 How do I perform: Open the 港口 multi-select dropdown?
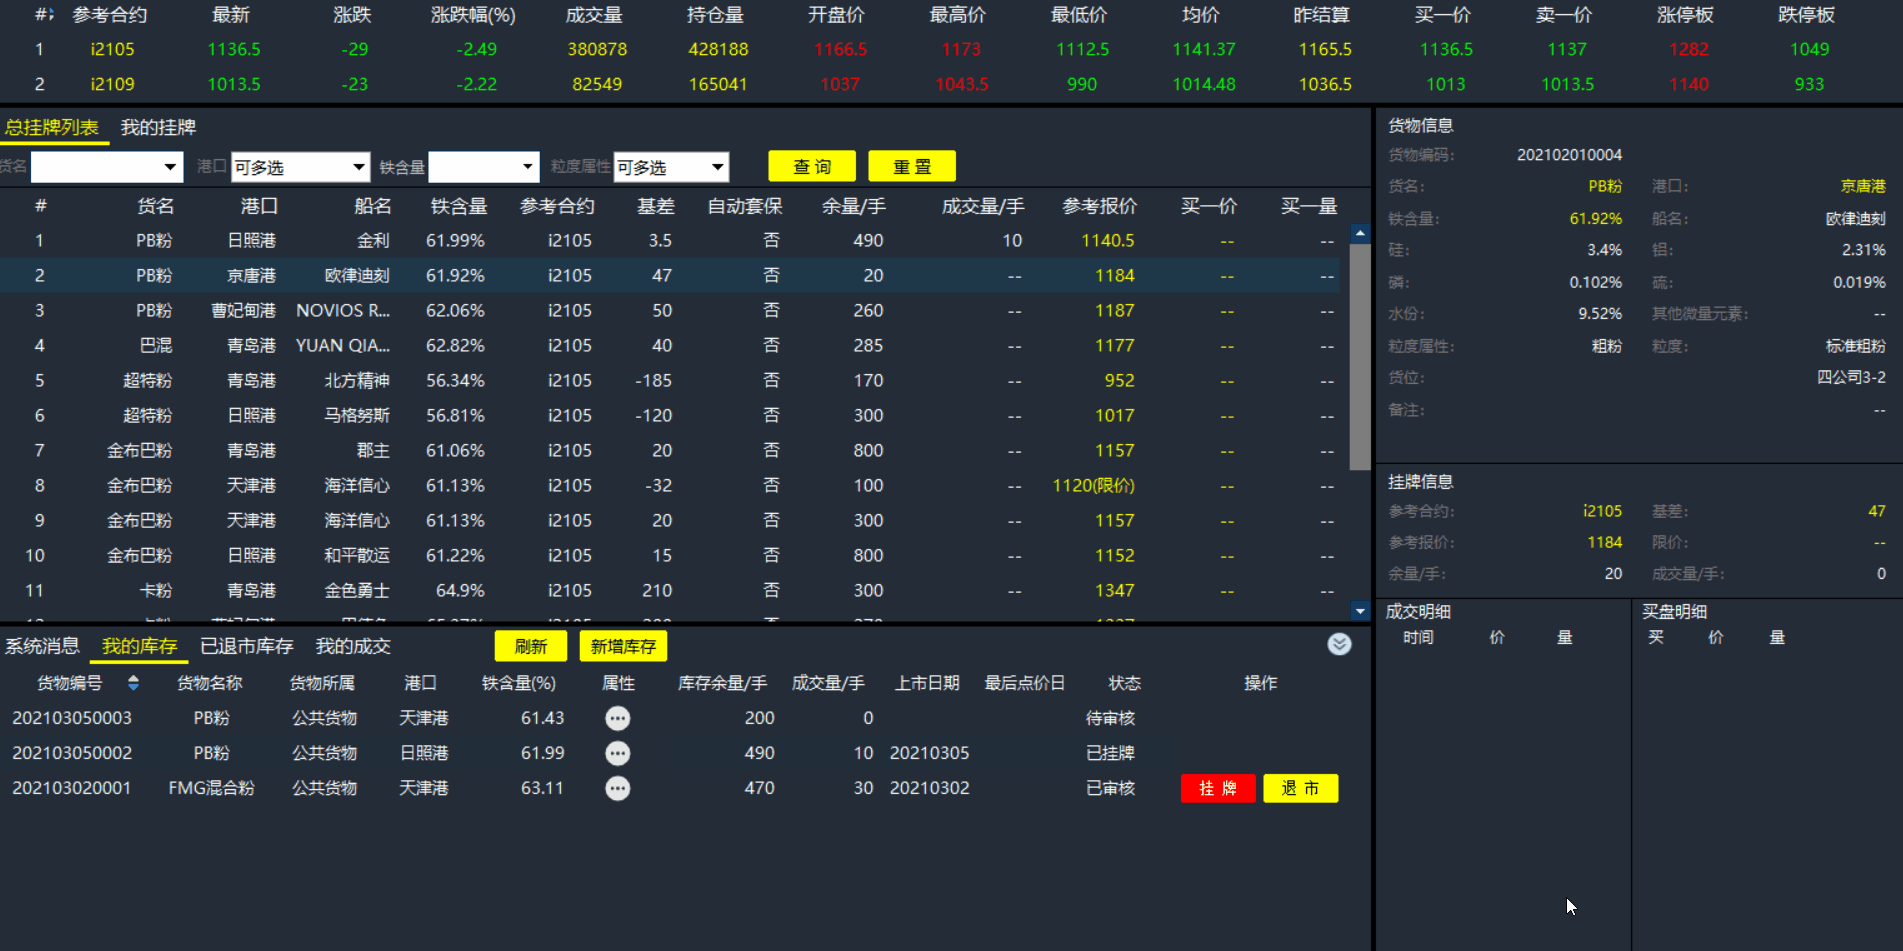pyautogui.click(x=301, y=167)
